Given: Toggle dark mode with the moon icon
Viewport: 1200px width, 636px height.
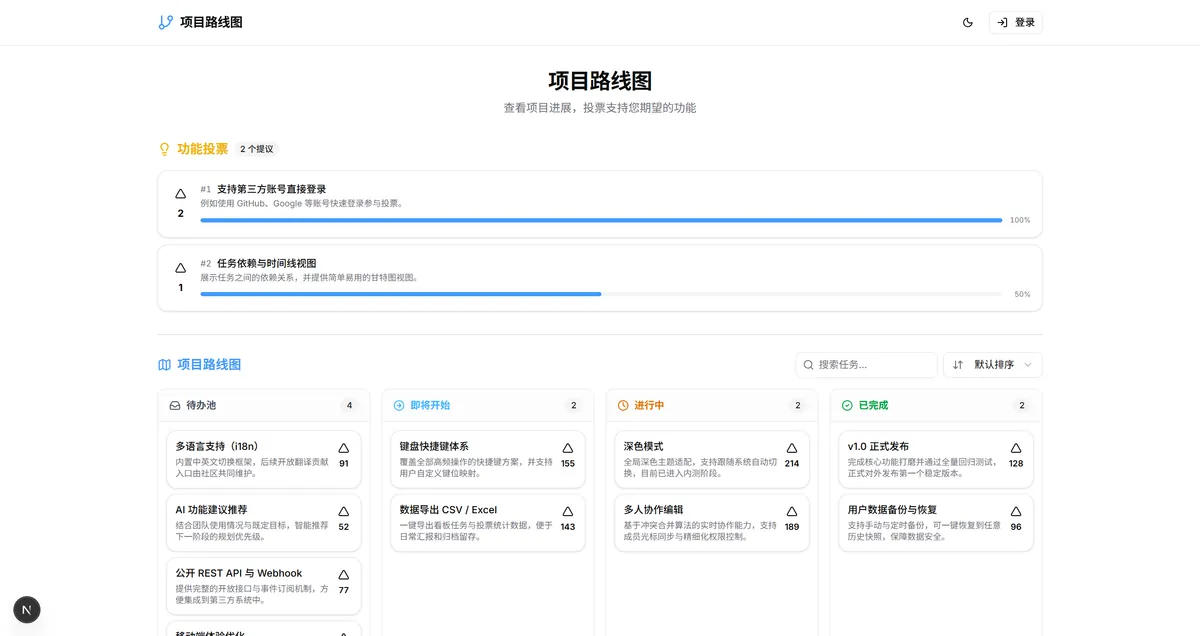Looking at the screenshot, I should (x=968, y=22).
